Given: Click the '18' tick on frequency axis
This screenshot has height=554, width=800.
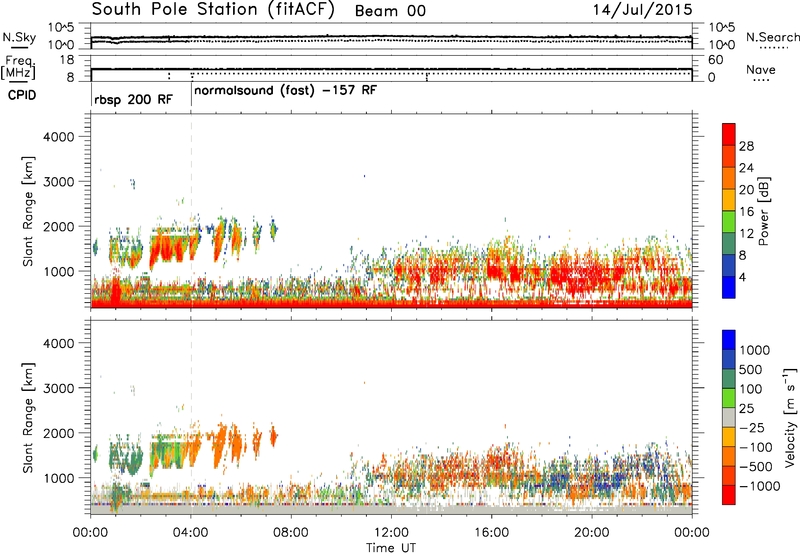Looking at the screenshot, I should pos(67,60).
